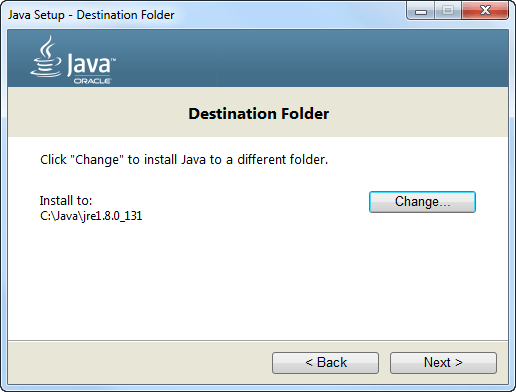Click the empty white area below the install path

(x=200, y=280)
